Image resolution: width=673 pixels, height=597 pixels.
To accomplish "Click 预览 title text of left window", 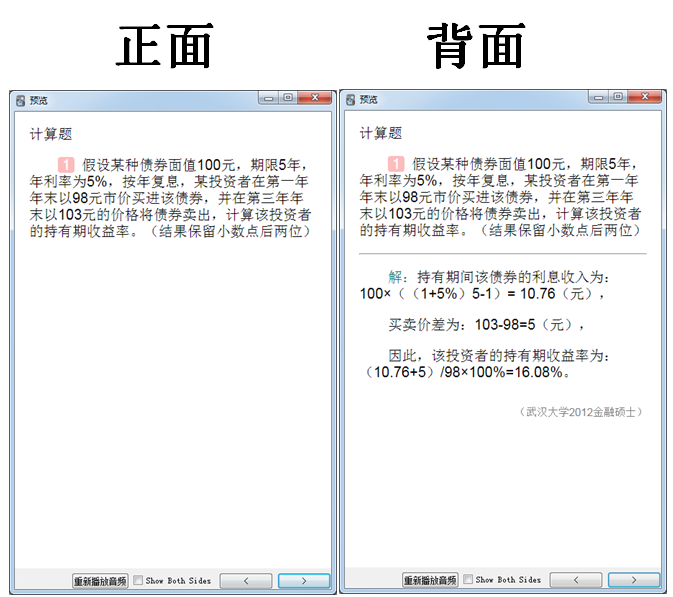I will click(x=39, y=101).
